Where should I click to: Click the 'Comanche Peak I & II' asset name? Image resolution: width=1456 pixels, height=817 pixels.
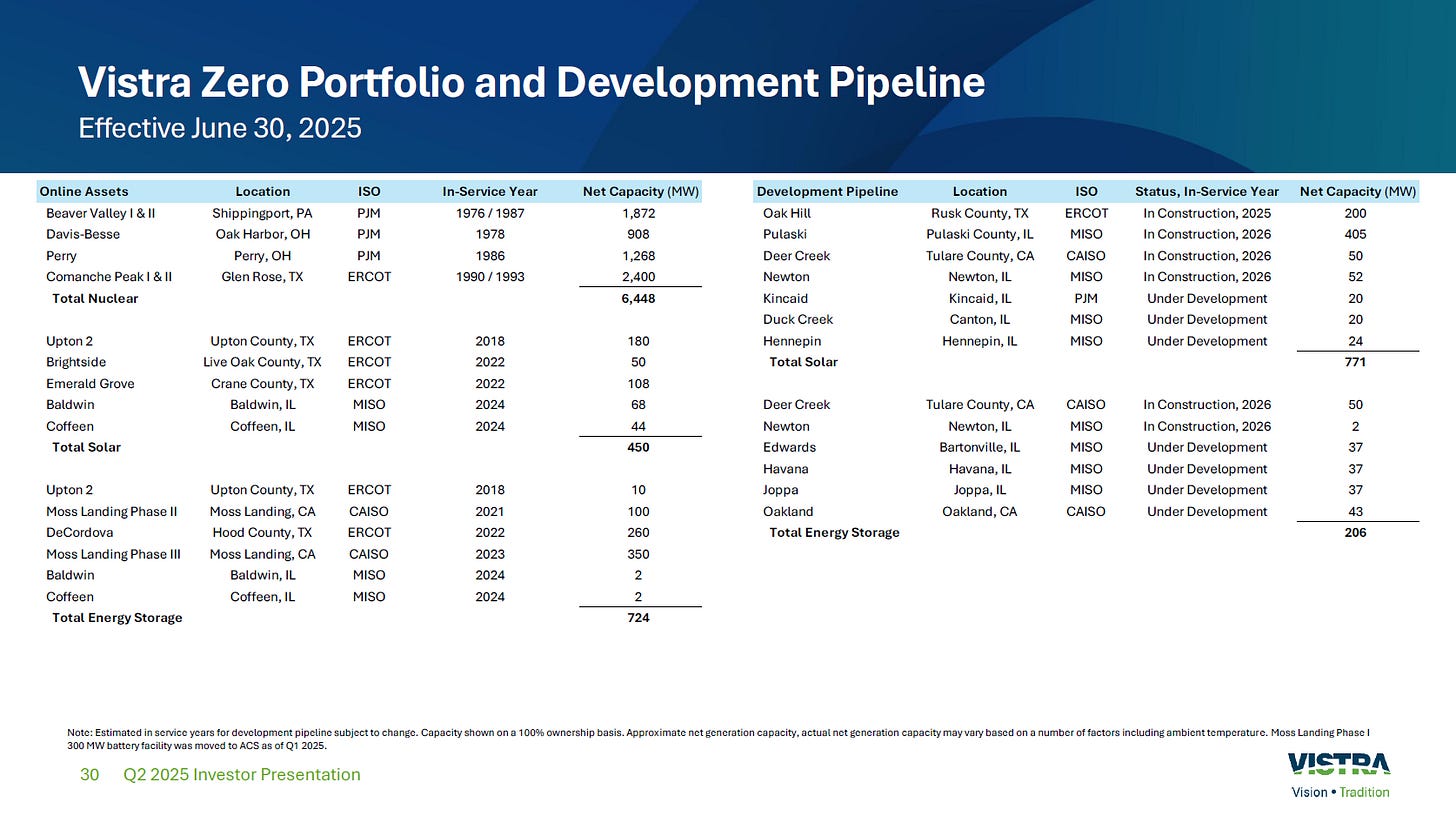109,276
